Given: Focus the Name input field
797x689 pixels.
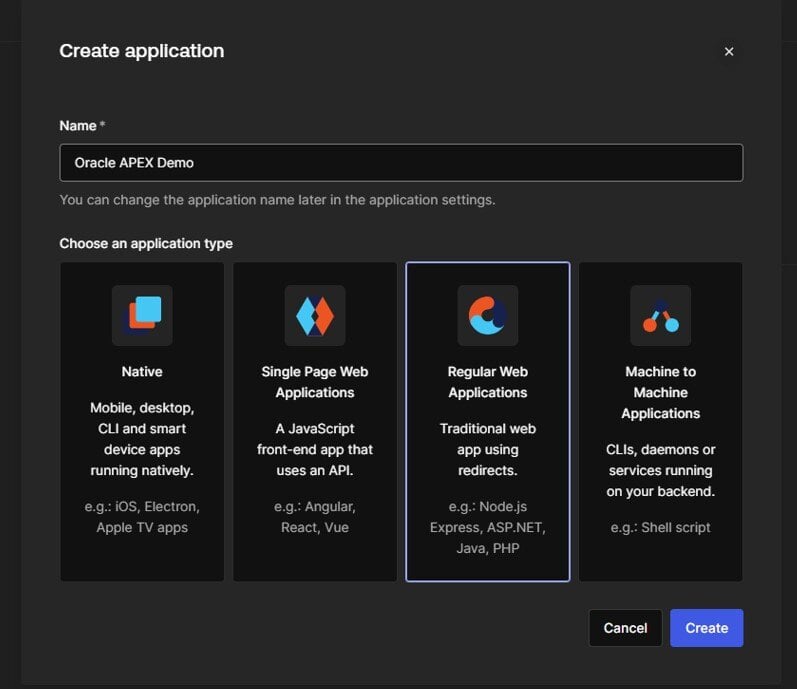Looking at the screenshot, I should (x=401, y=163).
